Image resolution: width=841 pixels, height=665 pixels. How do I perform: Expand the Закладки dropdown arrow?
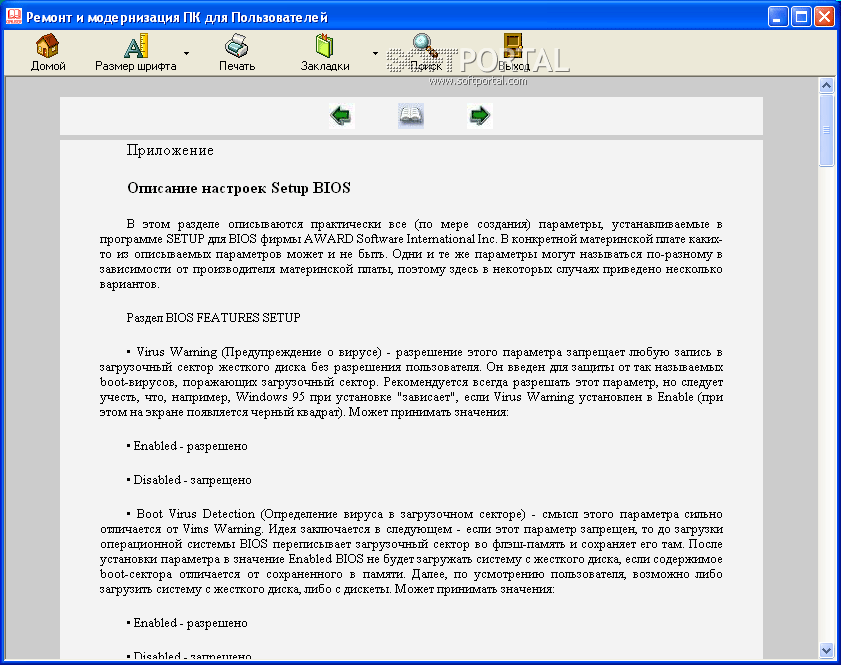pos(375,53)
